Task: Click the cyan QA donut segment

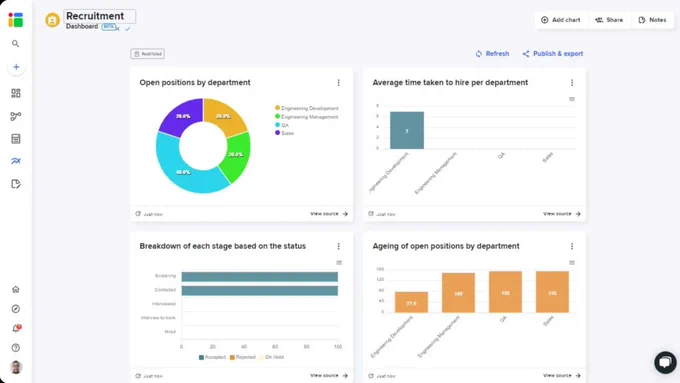Action: (182, 172)
